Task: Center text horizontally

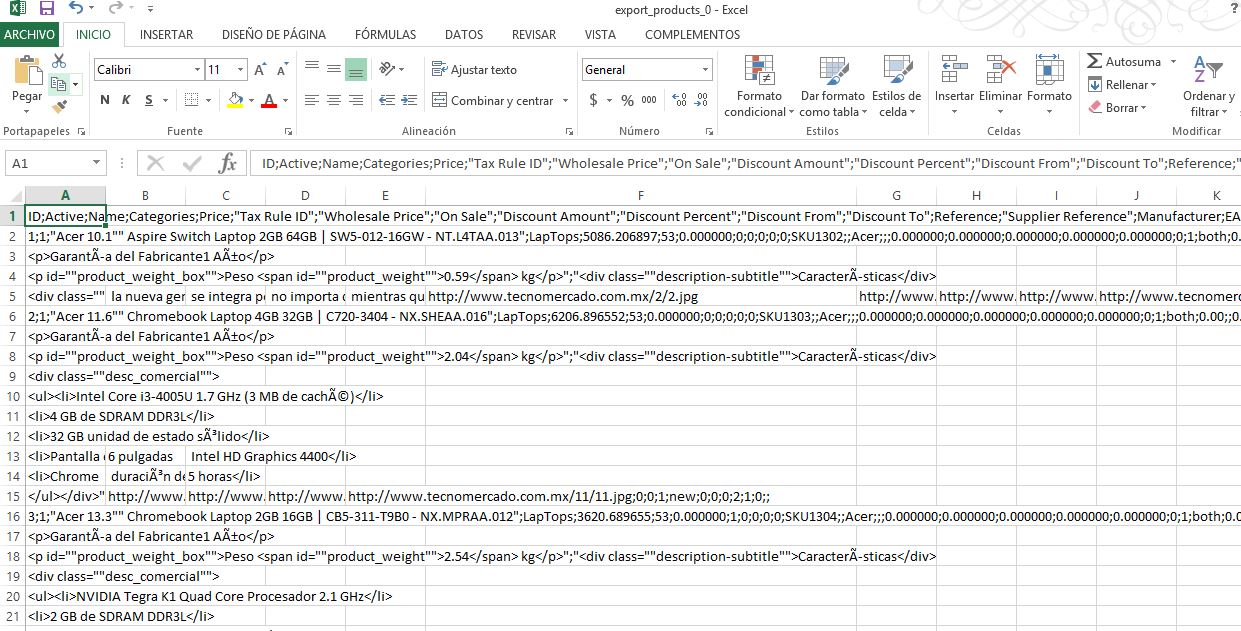Action: (x=333, y=100)
